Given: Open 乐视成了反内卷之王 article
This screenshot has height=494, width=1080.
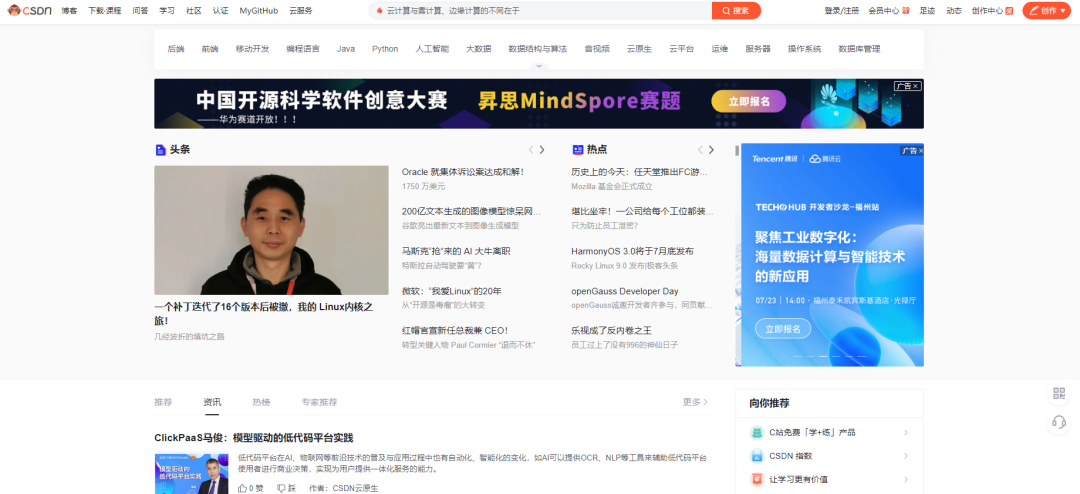Looking at the screenshot, I should coord(611,331).
